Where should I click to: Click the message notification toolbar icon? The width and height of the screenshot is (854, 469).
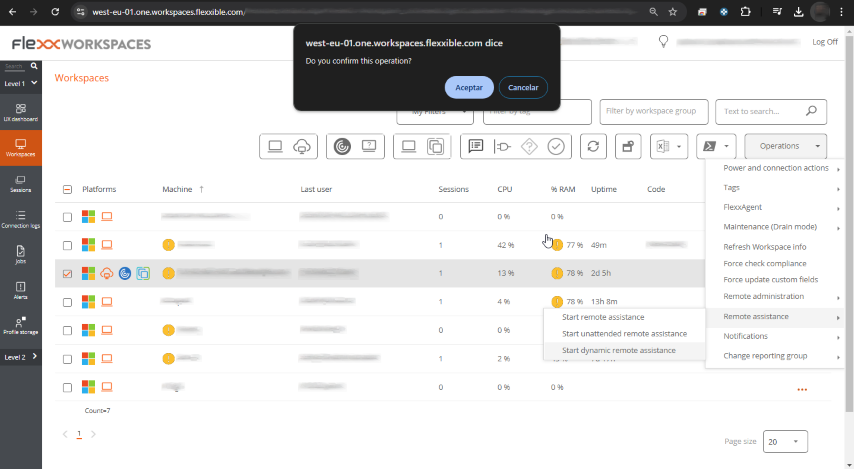pos(475,146)
